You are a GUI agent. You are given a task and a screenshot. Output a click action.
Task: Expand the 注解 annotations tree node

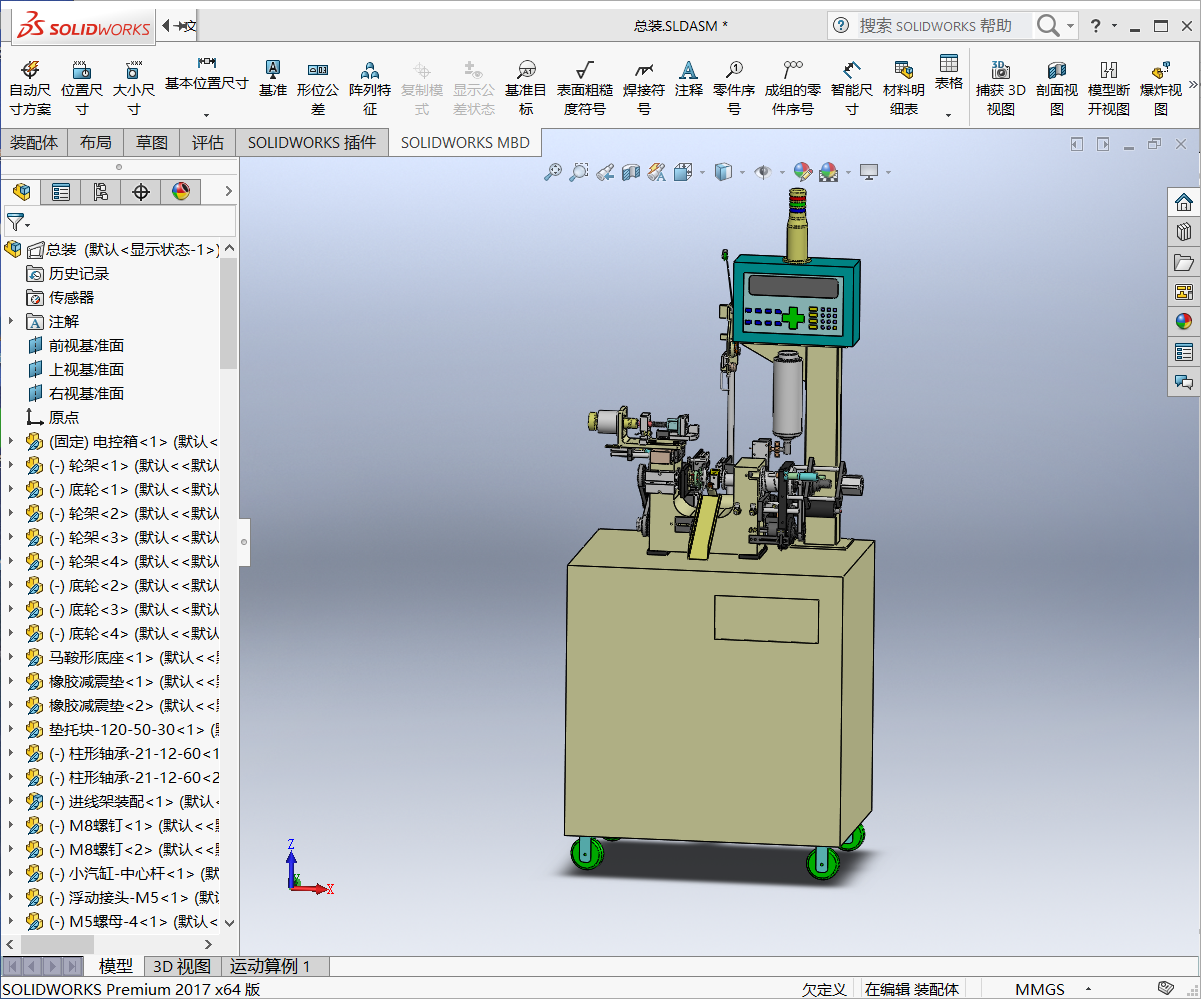pos(11,321)
